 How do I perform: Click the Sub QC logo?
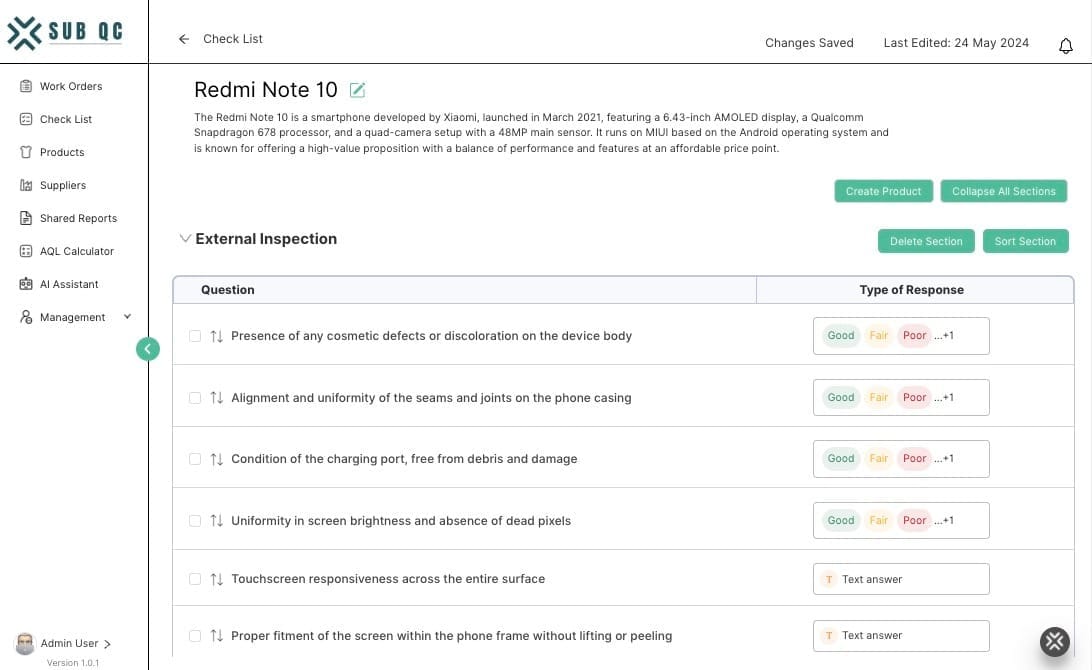(x=65, y=33)
